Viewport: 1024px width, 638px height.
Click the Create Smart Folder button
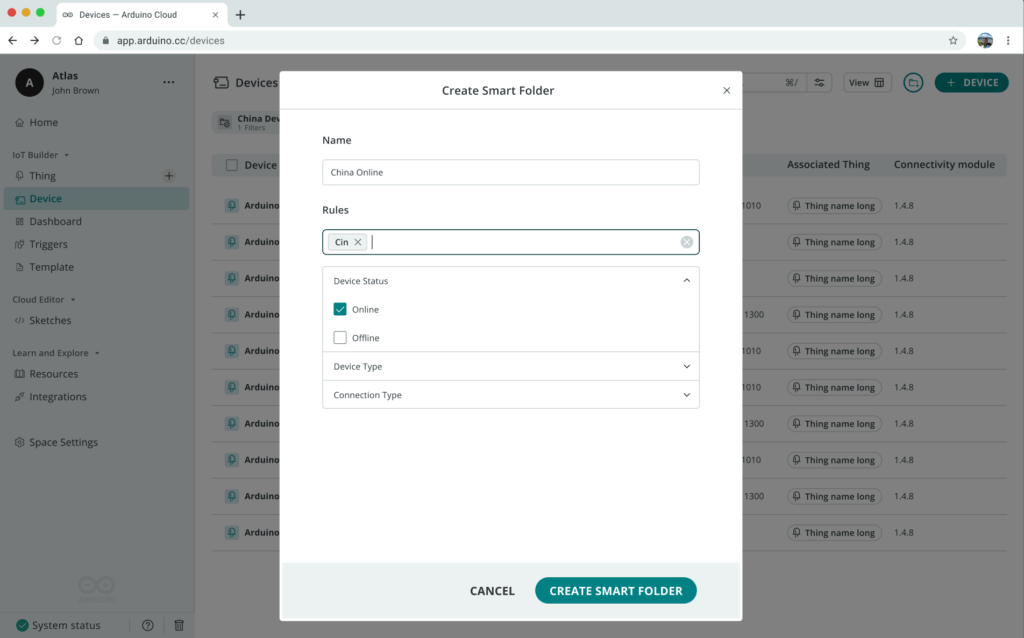pos(615,591)
